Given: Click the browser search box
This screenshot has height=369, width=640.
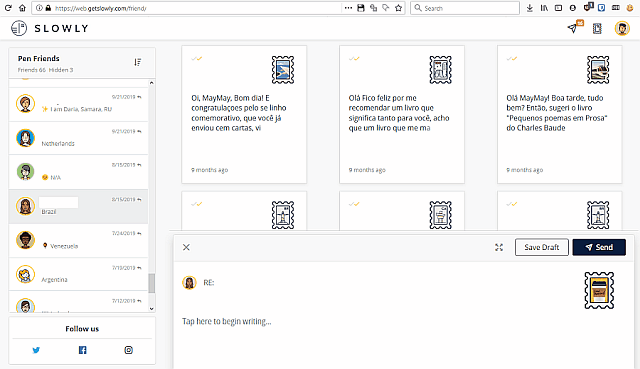Looking at the screenshot, I should (x=465, y=8).
